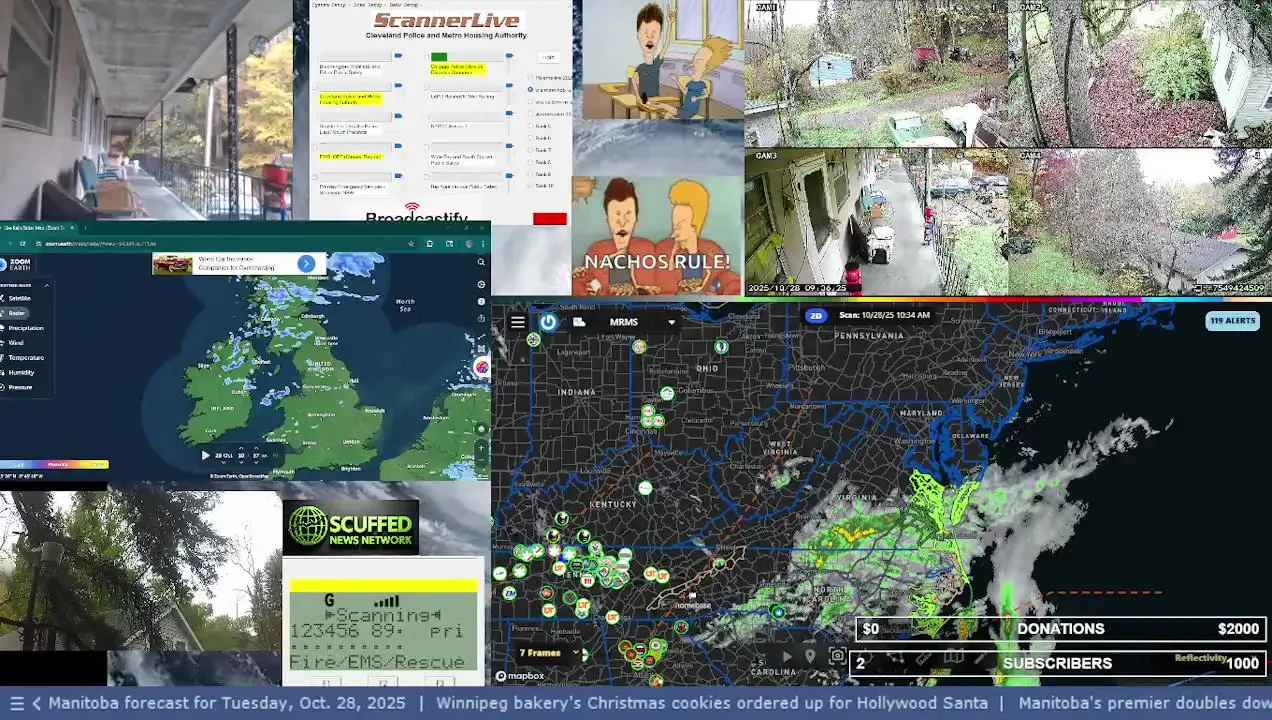The height and width of the screenshot is (720, 1272).
Task: Click the truck layer icon beside MRMS
Action: [x=579, y=322]
